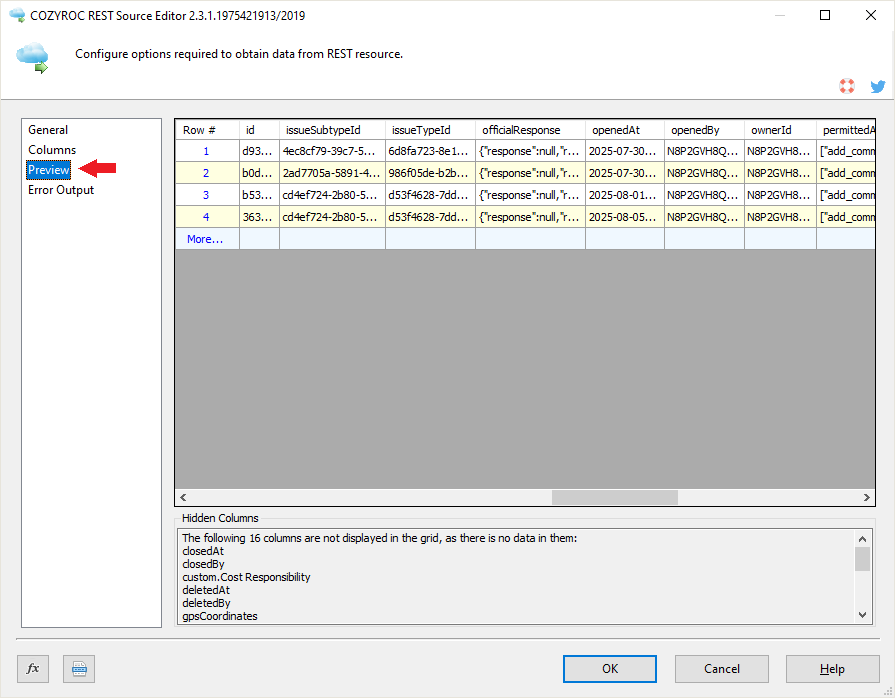Open the Columns page

[x=52, y=150]
